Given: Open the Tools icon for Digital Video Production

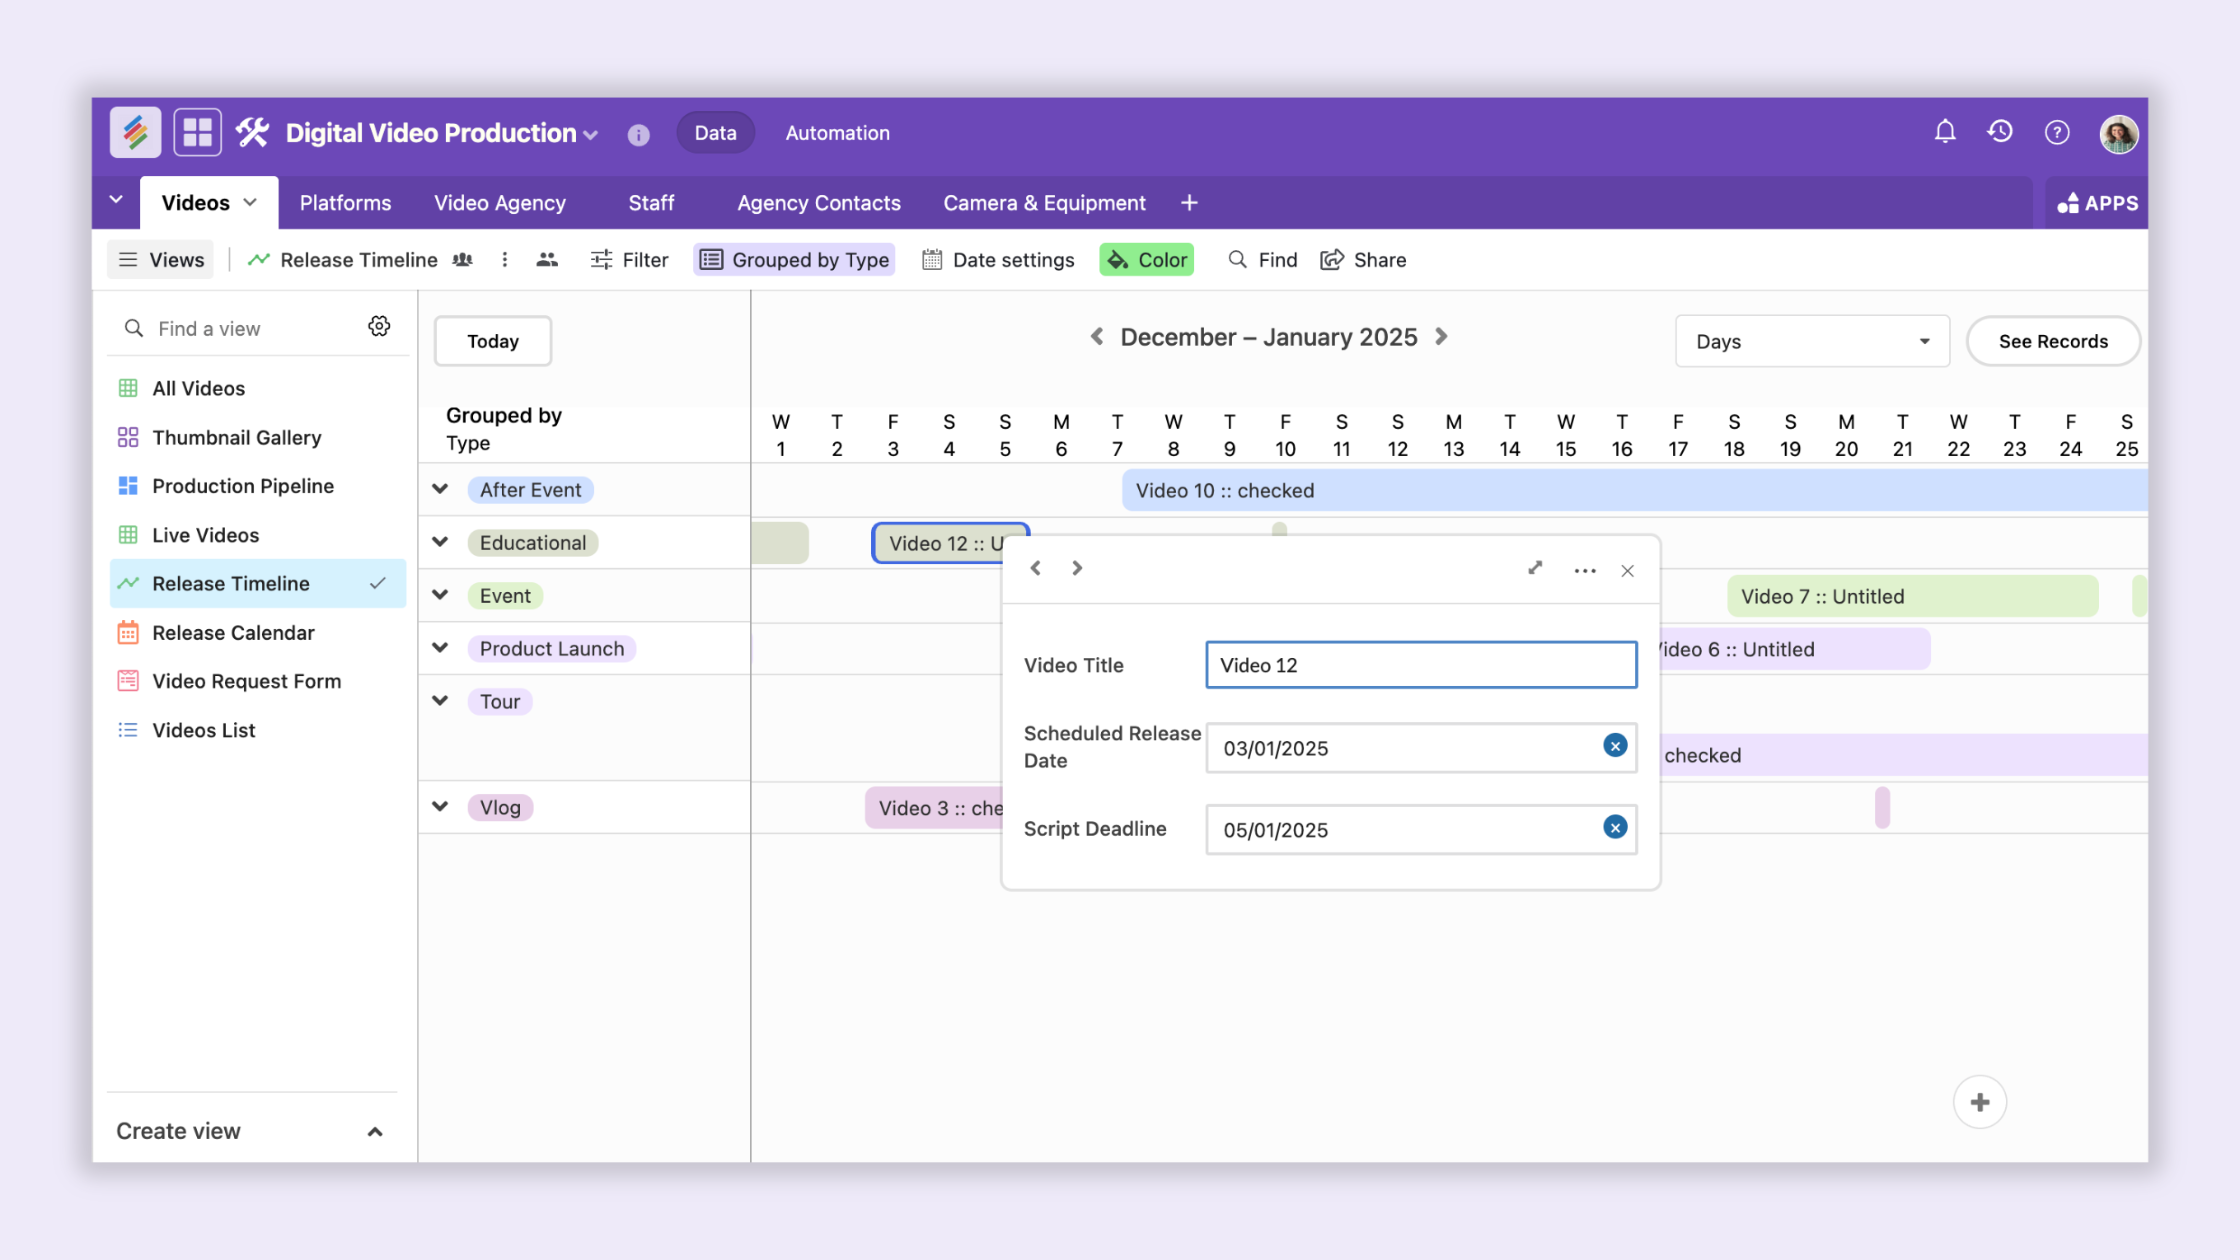Looking at the screenshot, I should point(252,132).
